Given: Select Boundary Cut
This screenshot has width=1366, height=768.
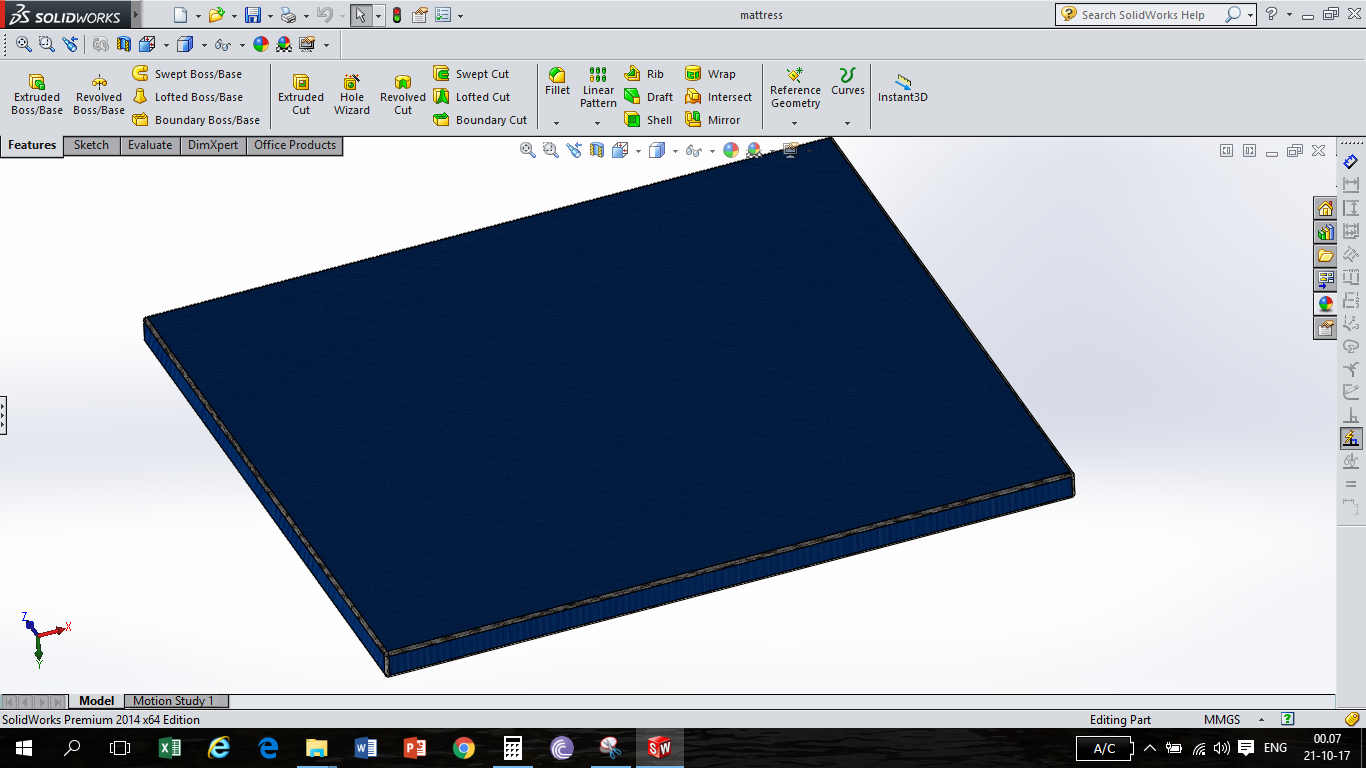Looking at the screenshot, I should pos(480,120).
